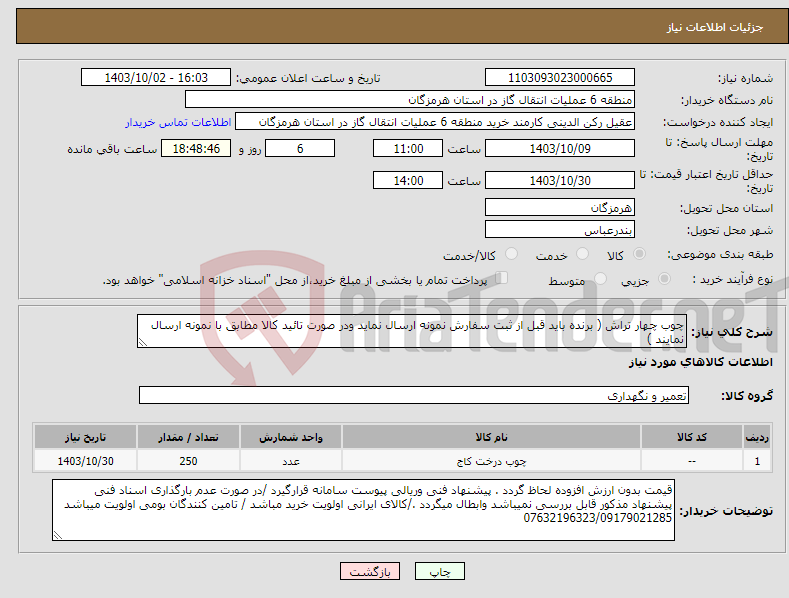This screenshot has height=598, width=789.
Task: Click the buyer organization name field
Action: click(x=410, y=100)
